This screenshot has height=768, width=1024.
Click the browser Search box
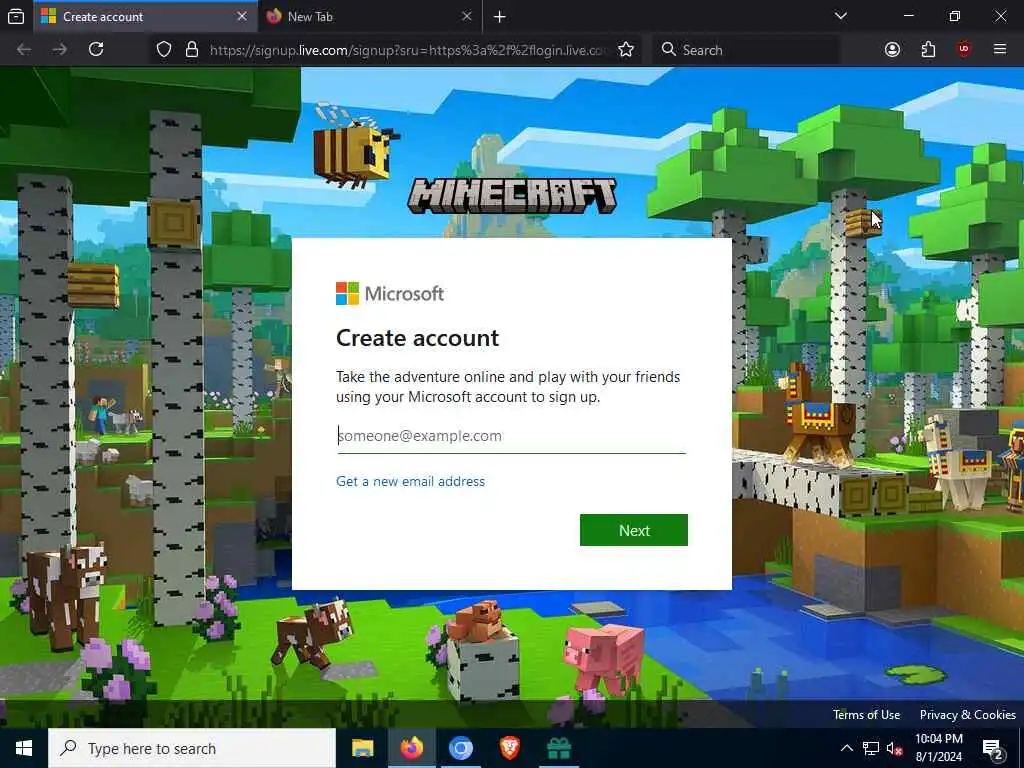click(x=746, y=50)
